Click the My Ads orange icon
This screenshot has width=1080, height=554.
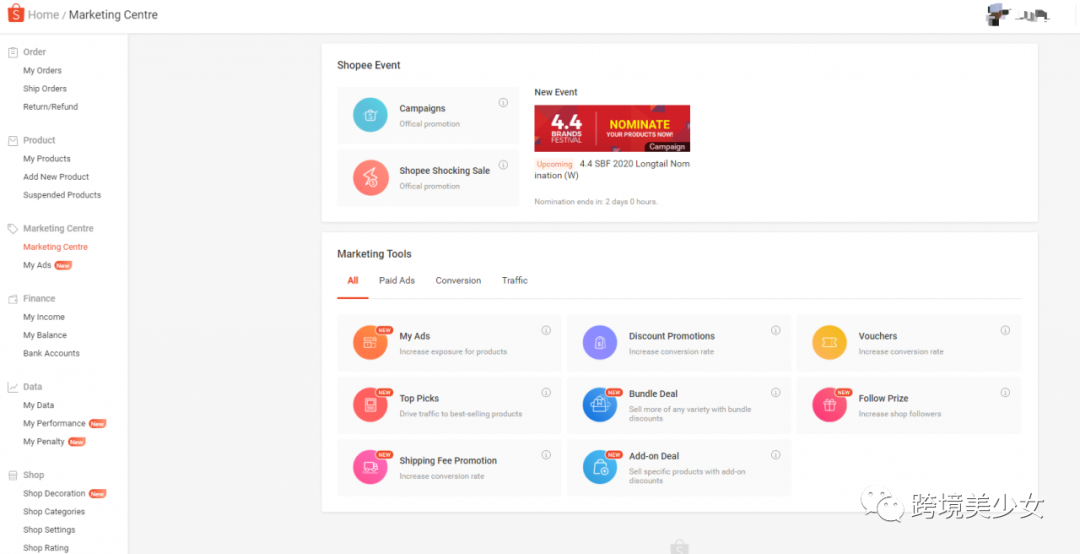point(371,342)
